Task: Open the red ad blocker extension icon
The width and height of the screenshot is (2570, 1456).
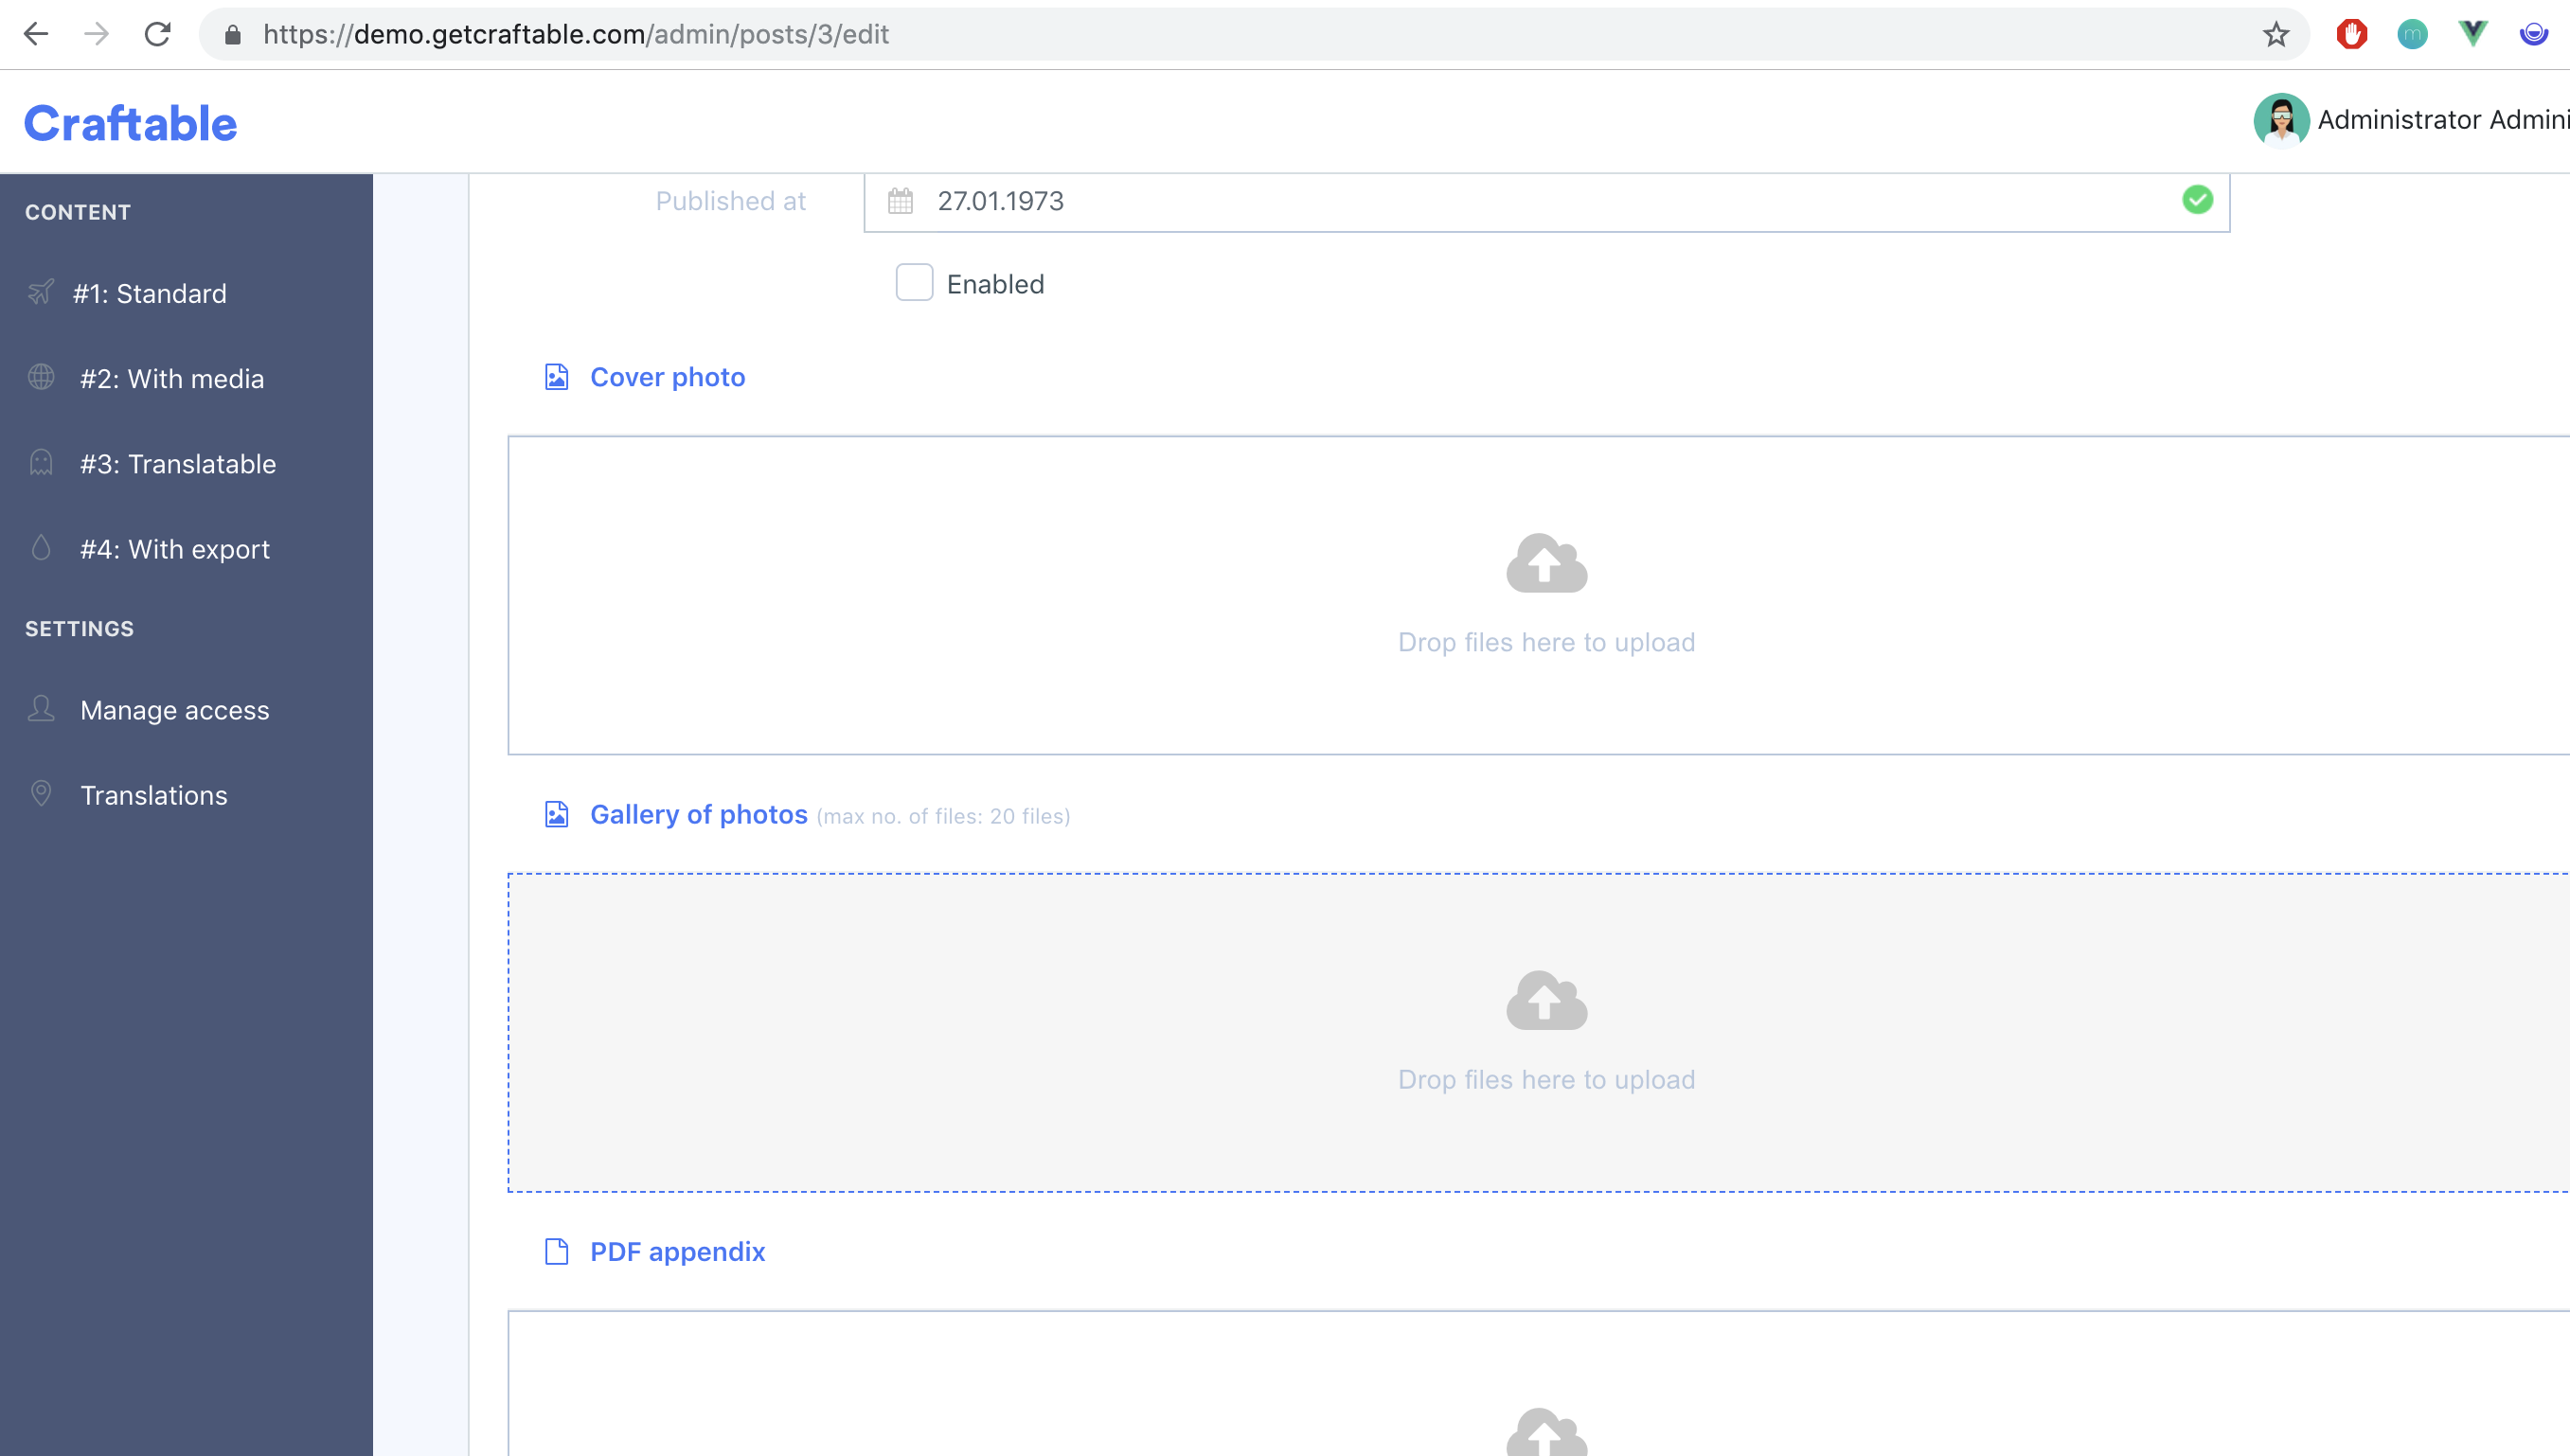Action: point(2351,35)
